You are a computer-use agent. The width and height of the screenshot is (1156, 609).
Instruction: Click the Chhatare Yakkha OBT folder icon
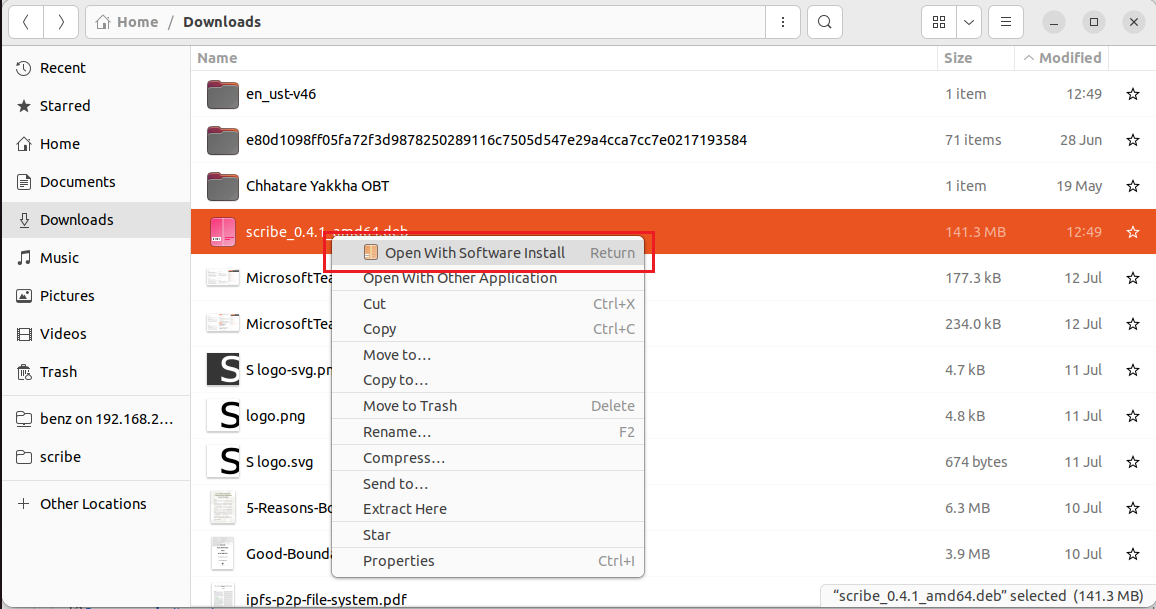click(x=222, y=186)
